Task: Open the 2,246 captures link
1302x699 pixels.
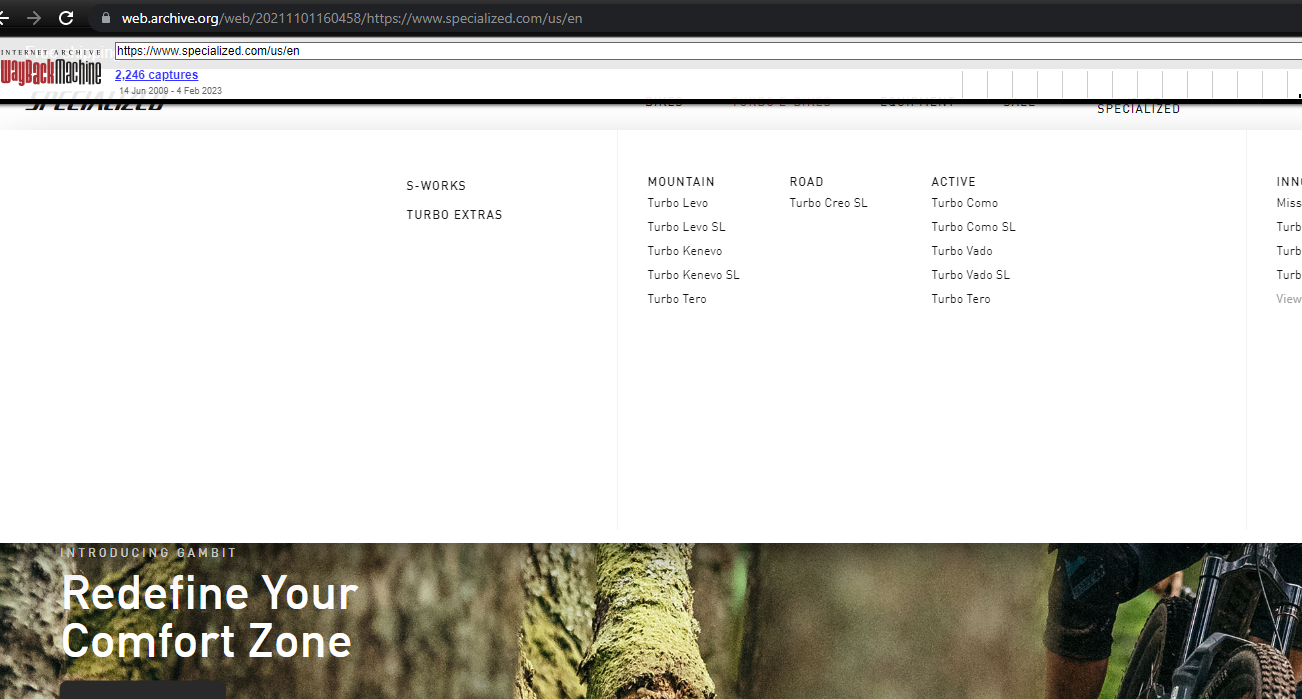Action: pyautogui.click(x=156, y=75)
